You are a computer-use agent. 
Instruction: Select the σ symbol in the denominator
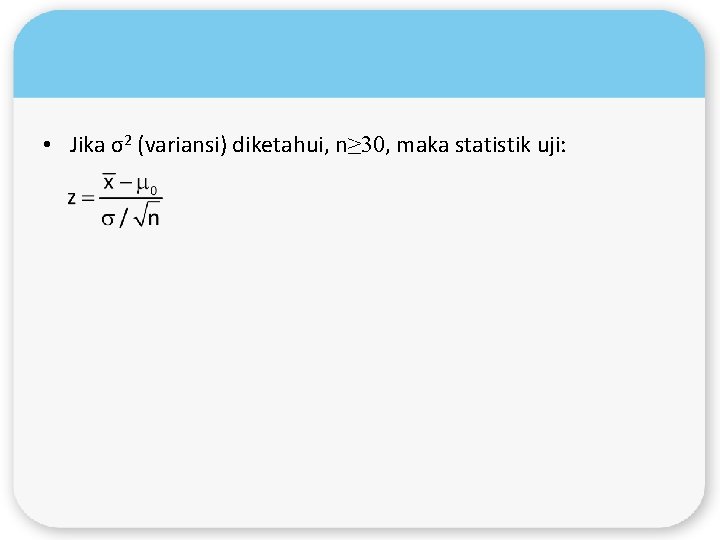pos(107,219)
